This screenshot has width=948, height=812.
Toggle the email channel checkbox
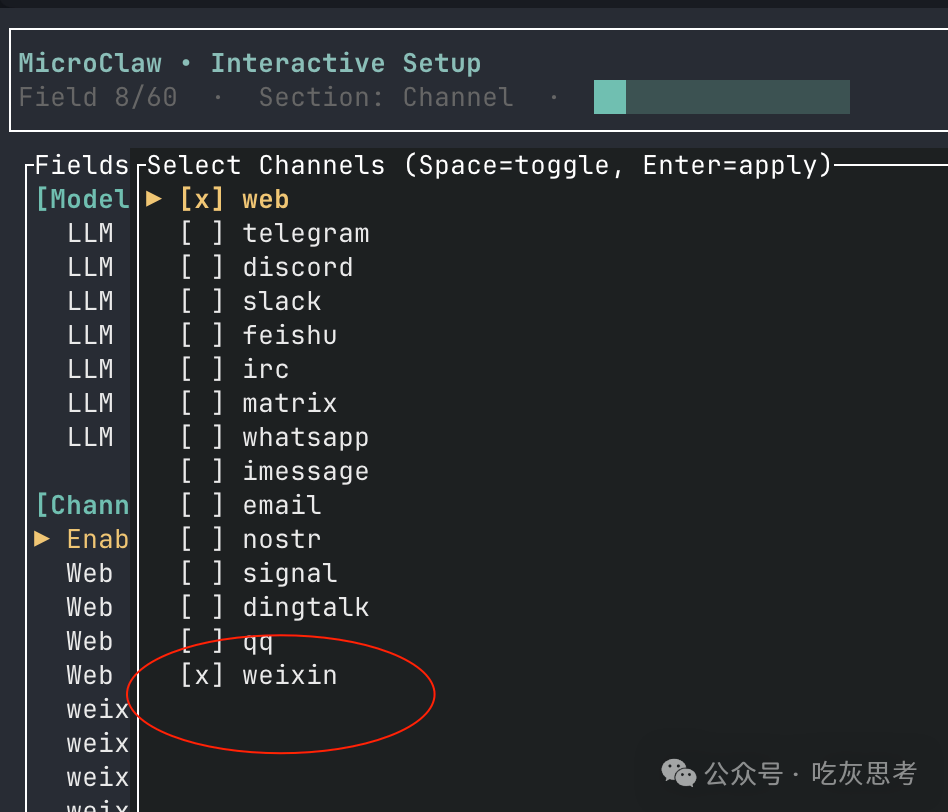pyautogui.click(x=202, y=505)
